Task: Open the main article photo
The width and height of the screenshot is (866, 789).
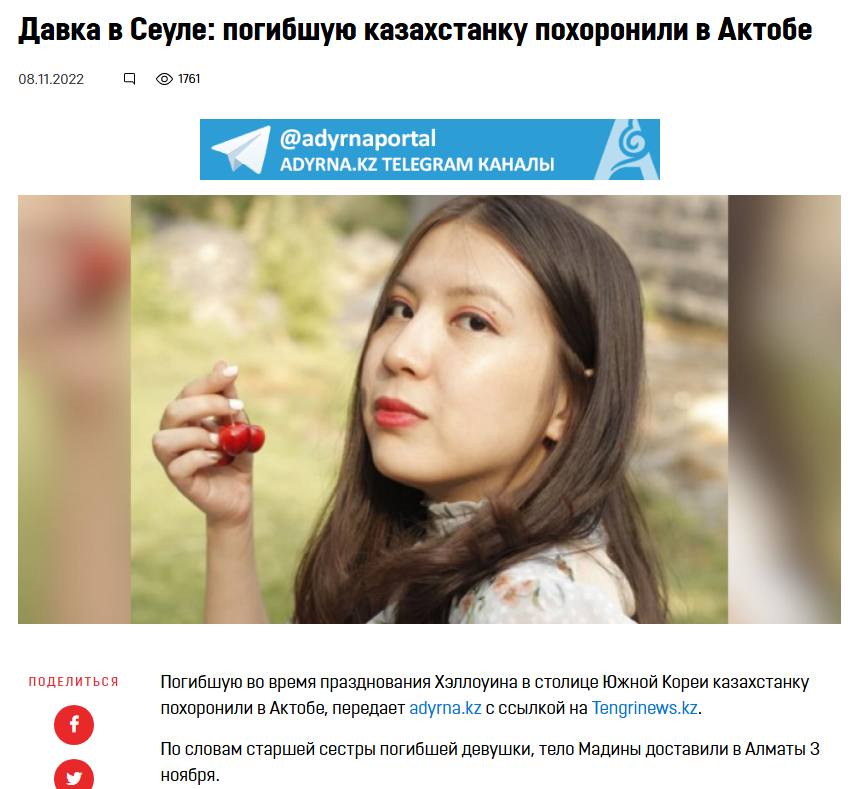Action: (x=429, y=409)
